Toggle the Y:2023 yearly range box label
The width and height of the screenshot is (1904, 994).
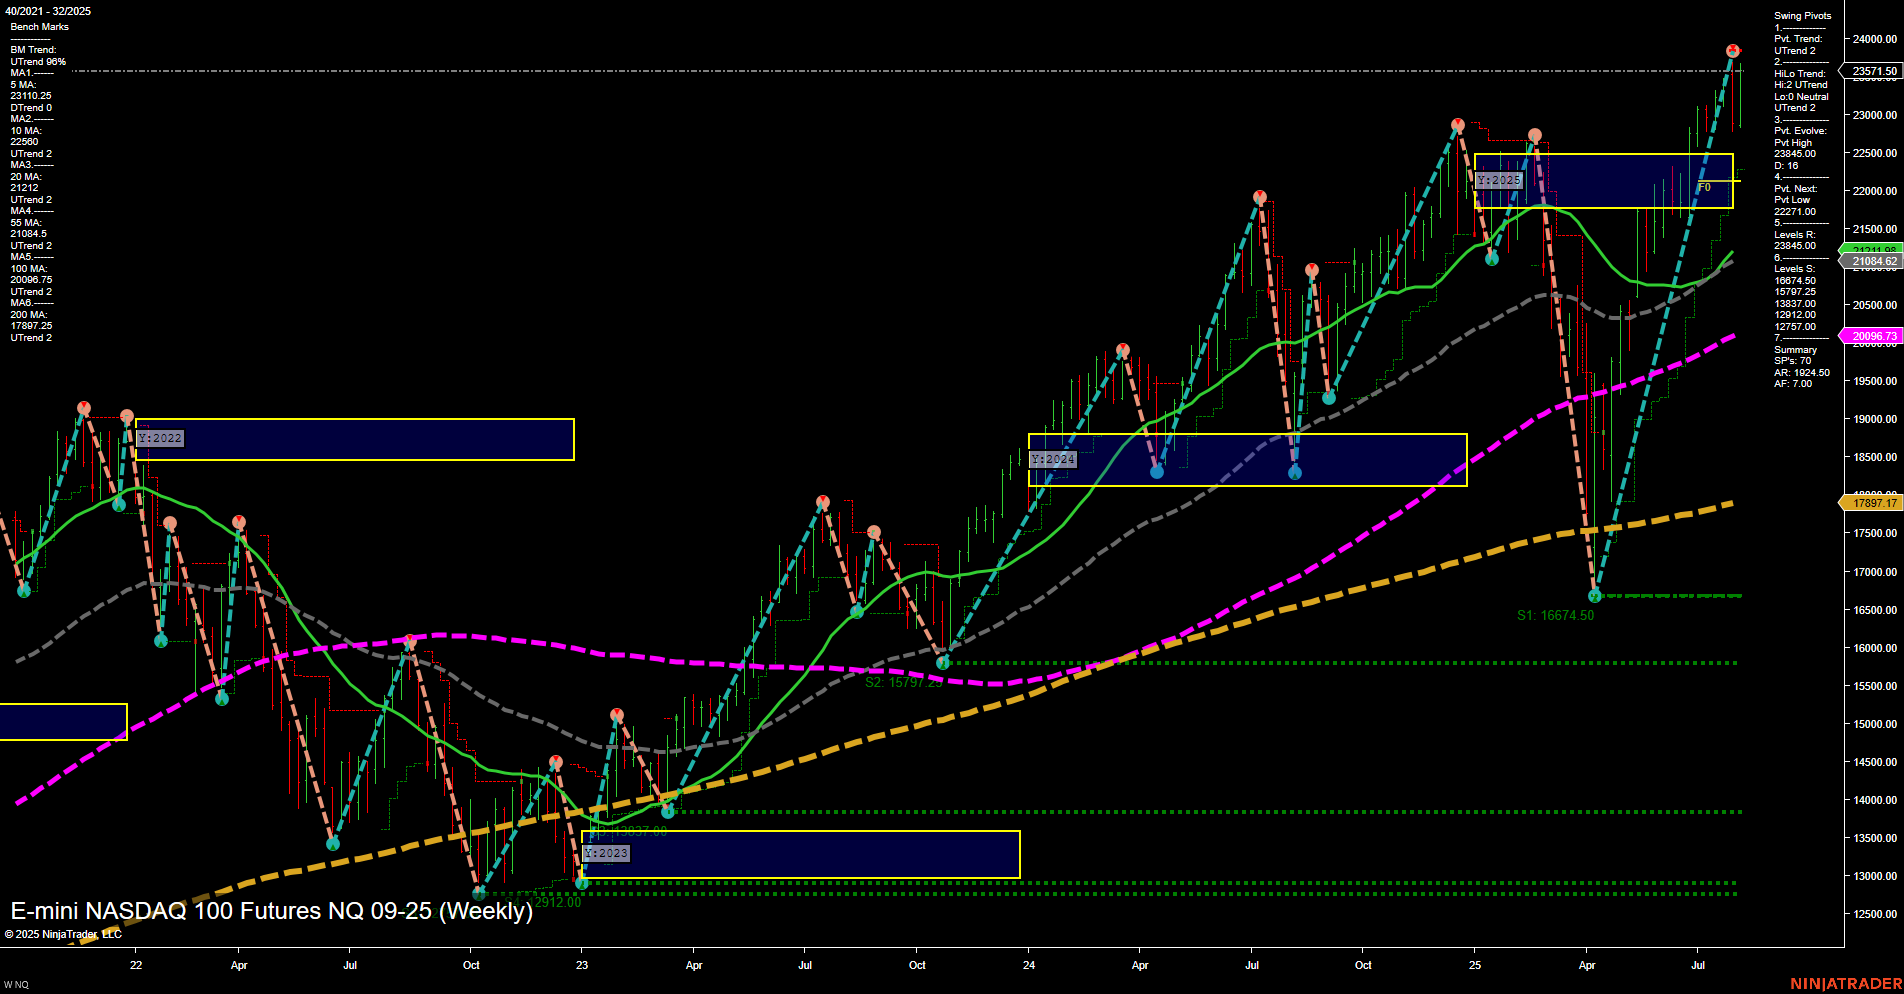[x=605, y=853]
